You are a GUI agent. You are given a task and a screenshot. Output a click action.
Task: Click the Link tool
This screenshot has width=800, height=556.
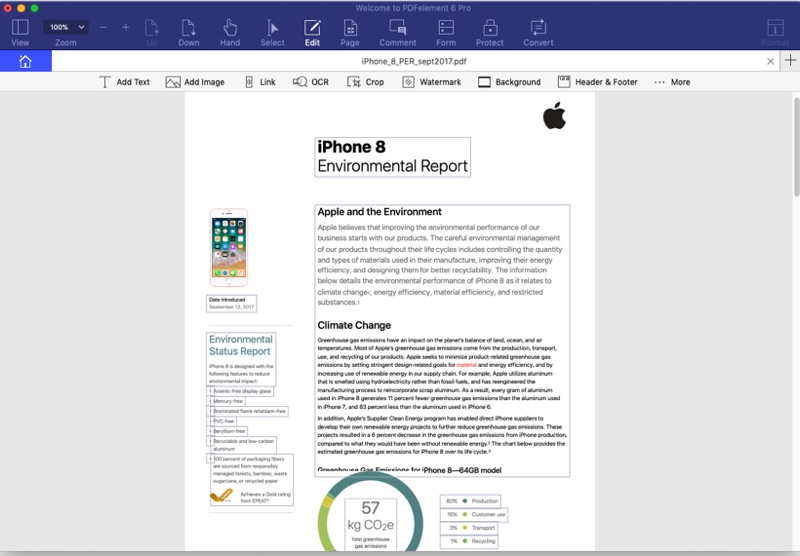(x=260, y=82)
